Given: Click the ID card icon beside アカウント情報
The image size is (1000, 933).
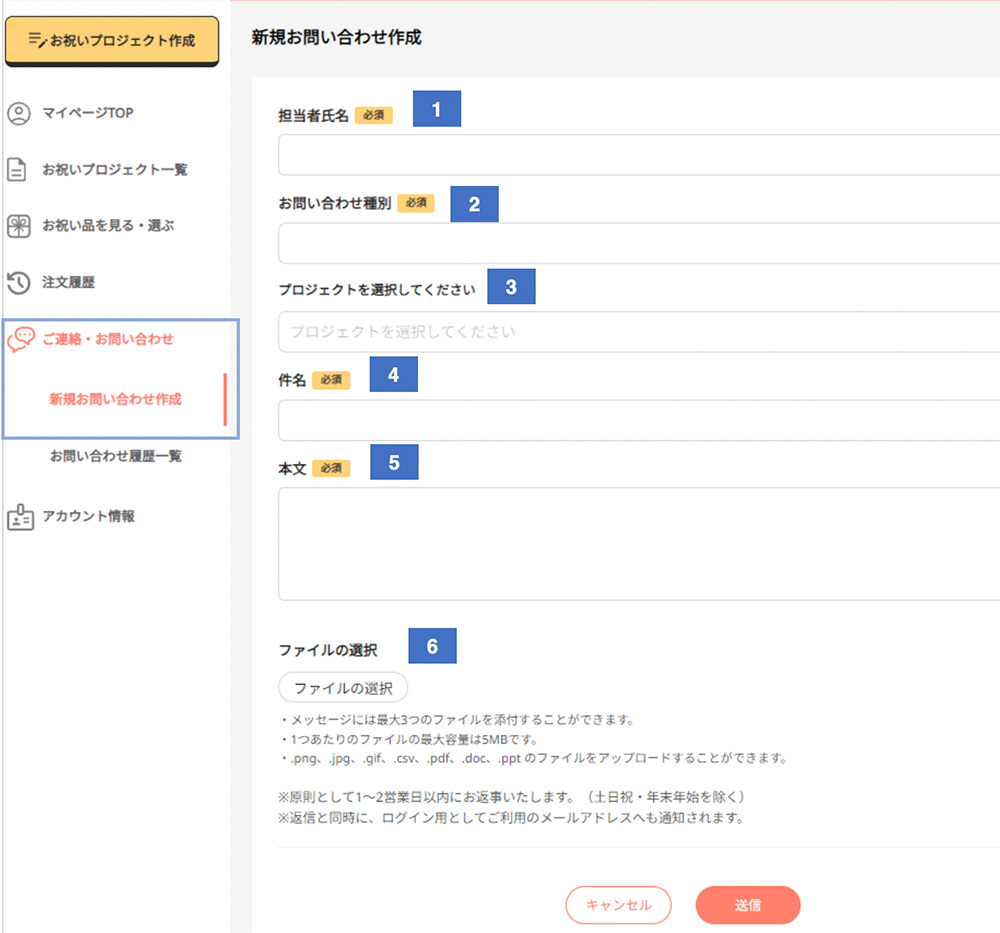Looking at the screenshot, I should pyautogui.click(x=20, y=517).
